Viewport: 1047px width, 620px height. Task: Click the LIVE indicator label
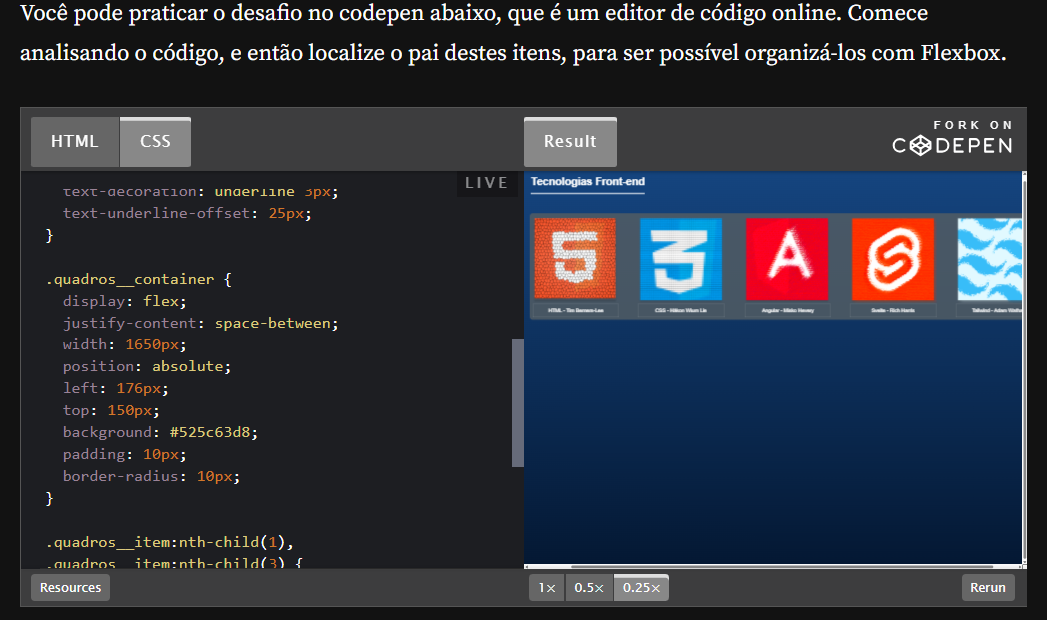pos(487,183)
